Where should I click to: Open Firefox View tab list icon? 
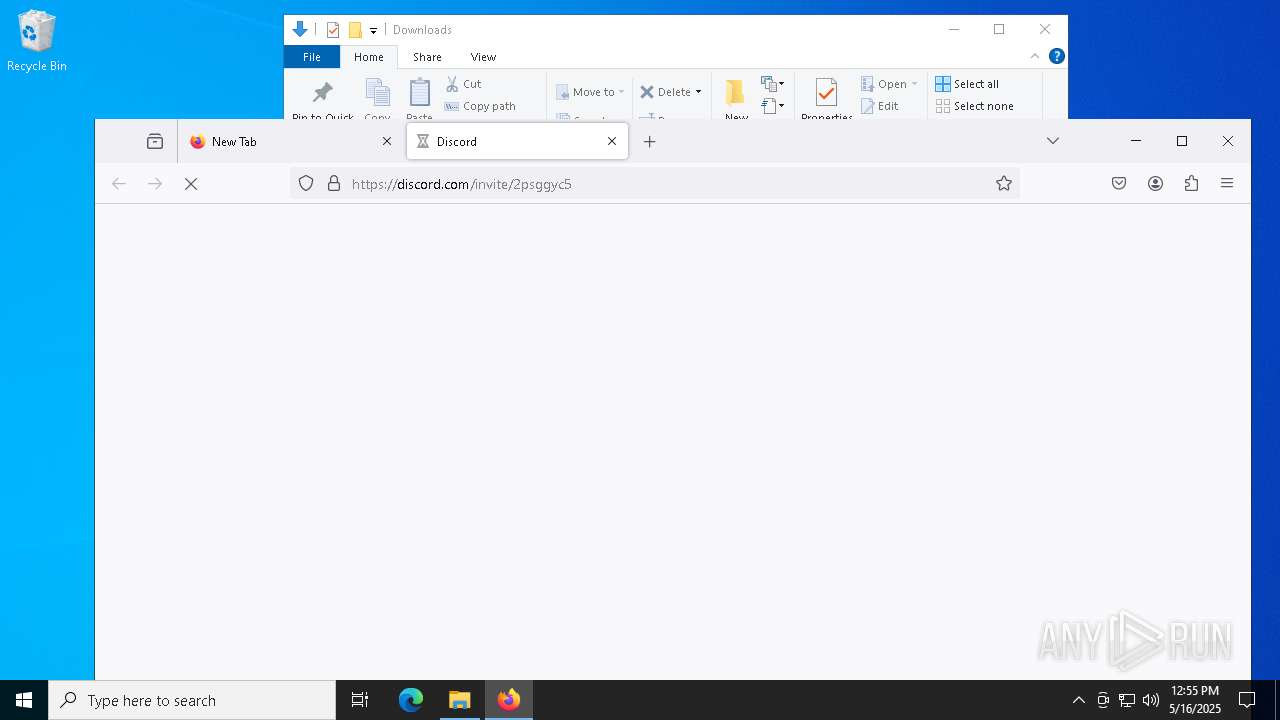point(155,141)
